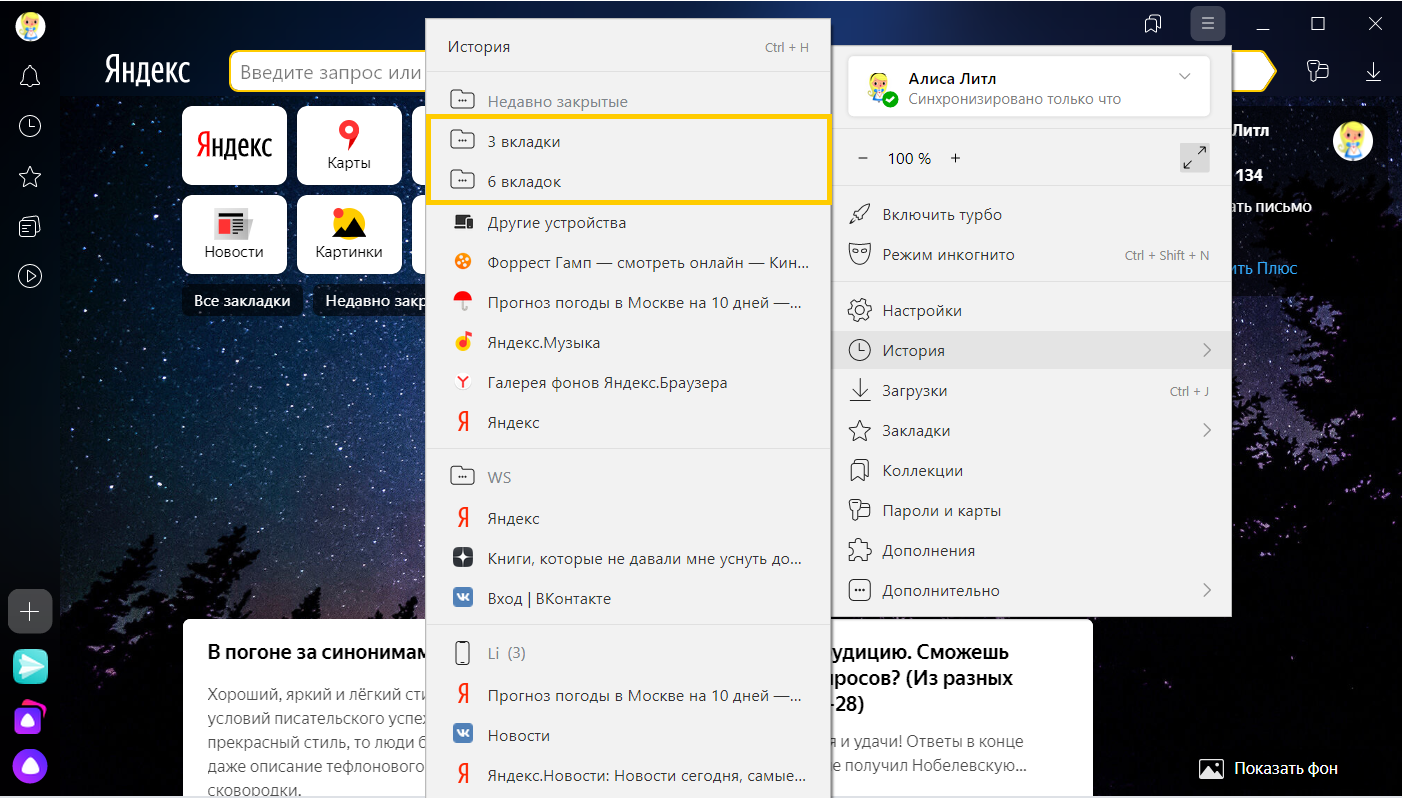Screen dimensions: 1402x798
Task: Open the teal messenger app in sidebar
Action: click(30, 666)
